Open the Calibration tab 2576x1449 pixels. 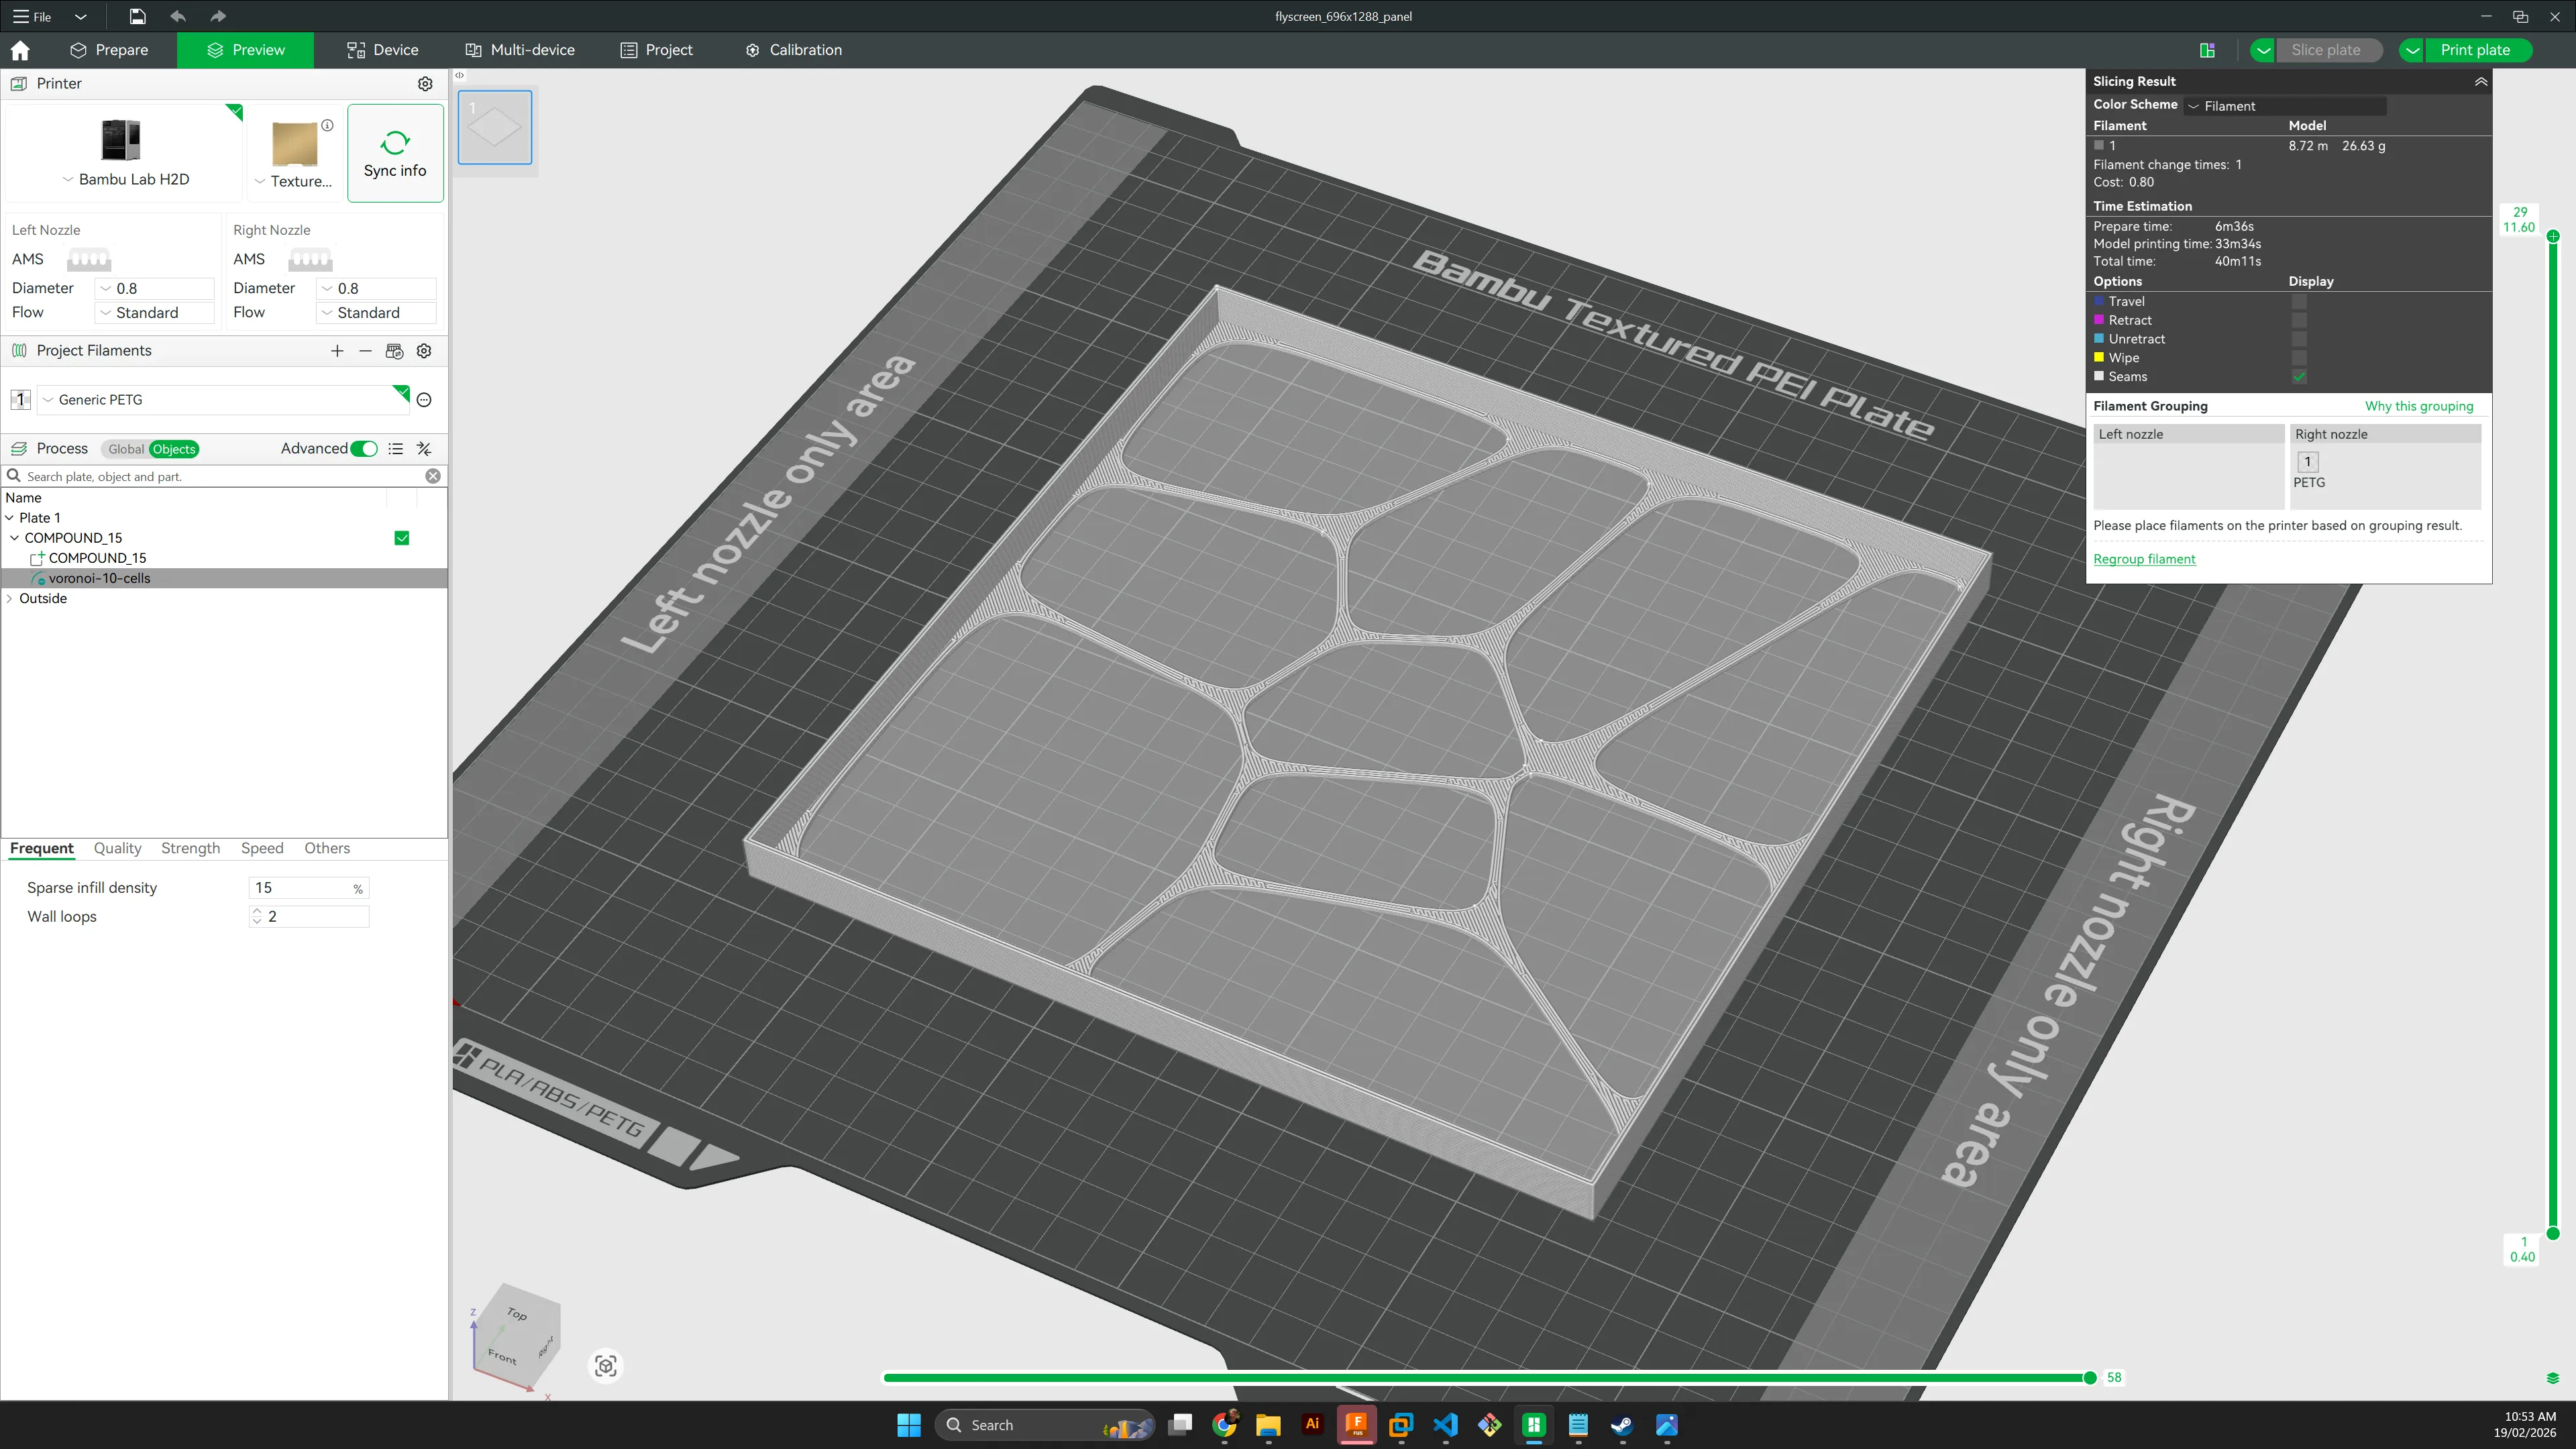point(793,50)
